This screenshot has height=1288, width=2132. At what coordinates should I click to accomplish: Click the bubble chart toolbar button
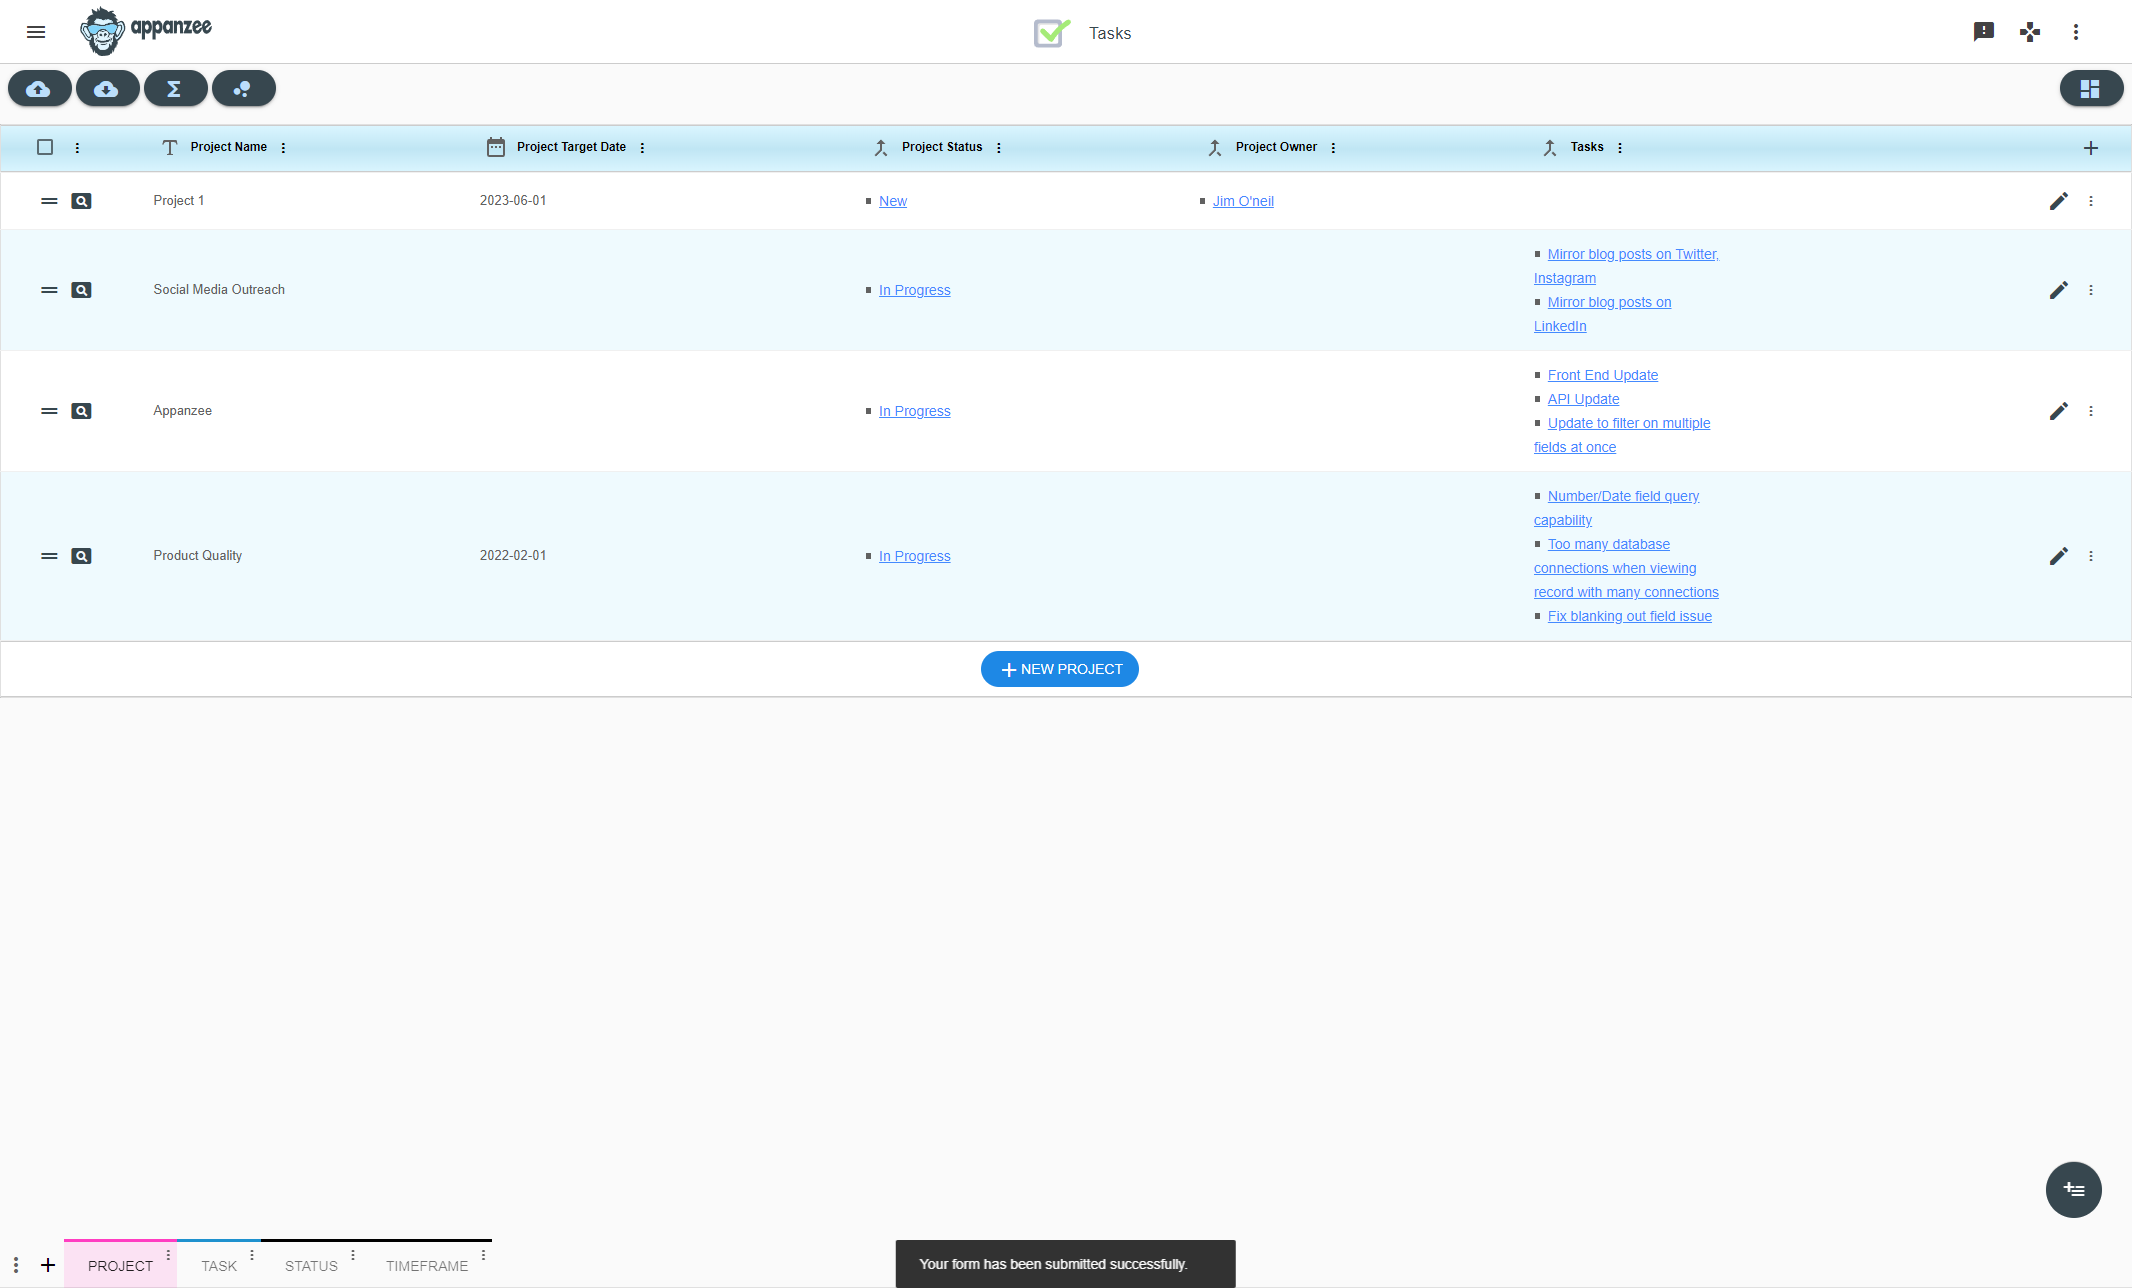pos(243,89)
